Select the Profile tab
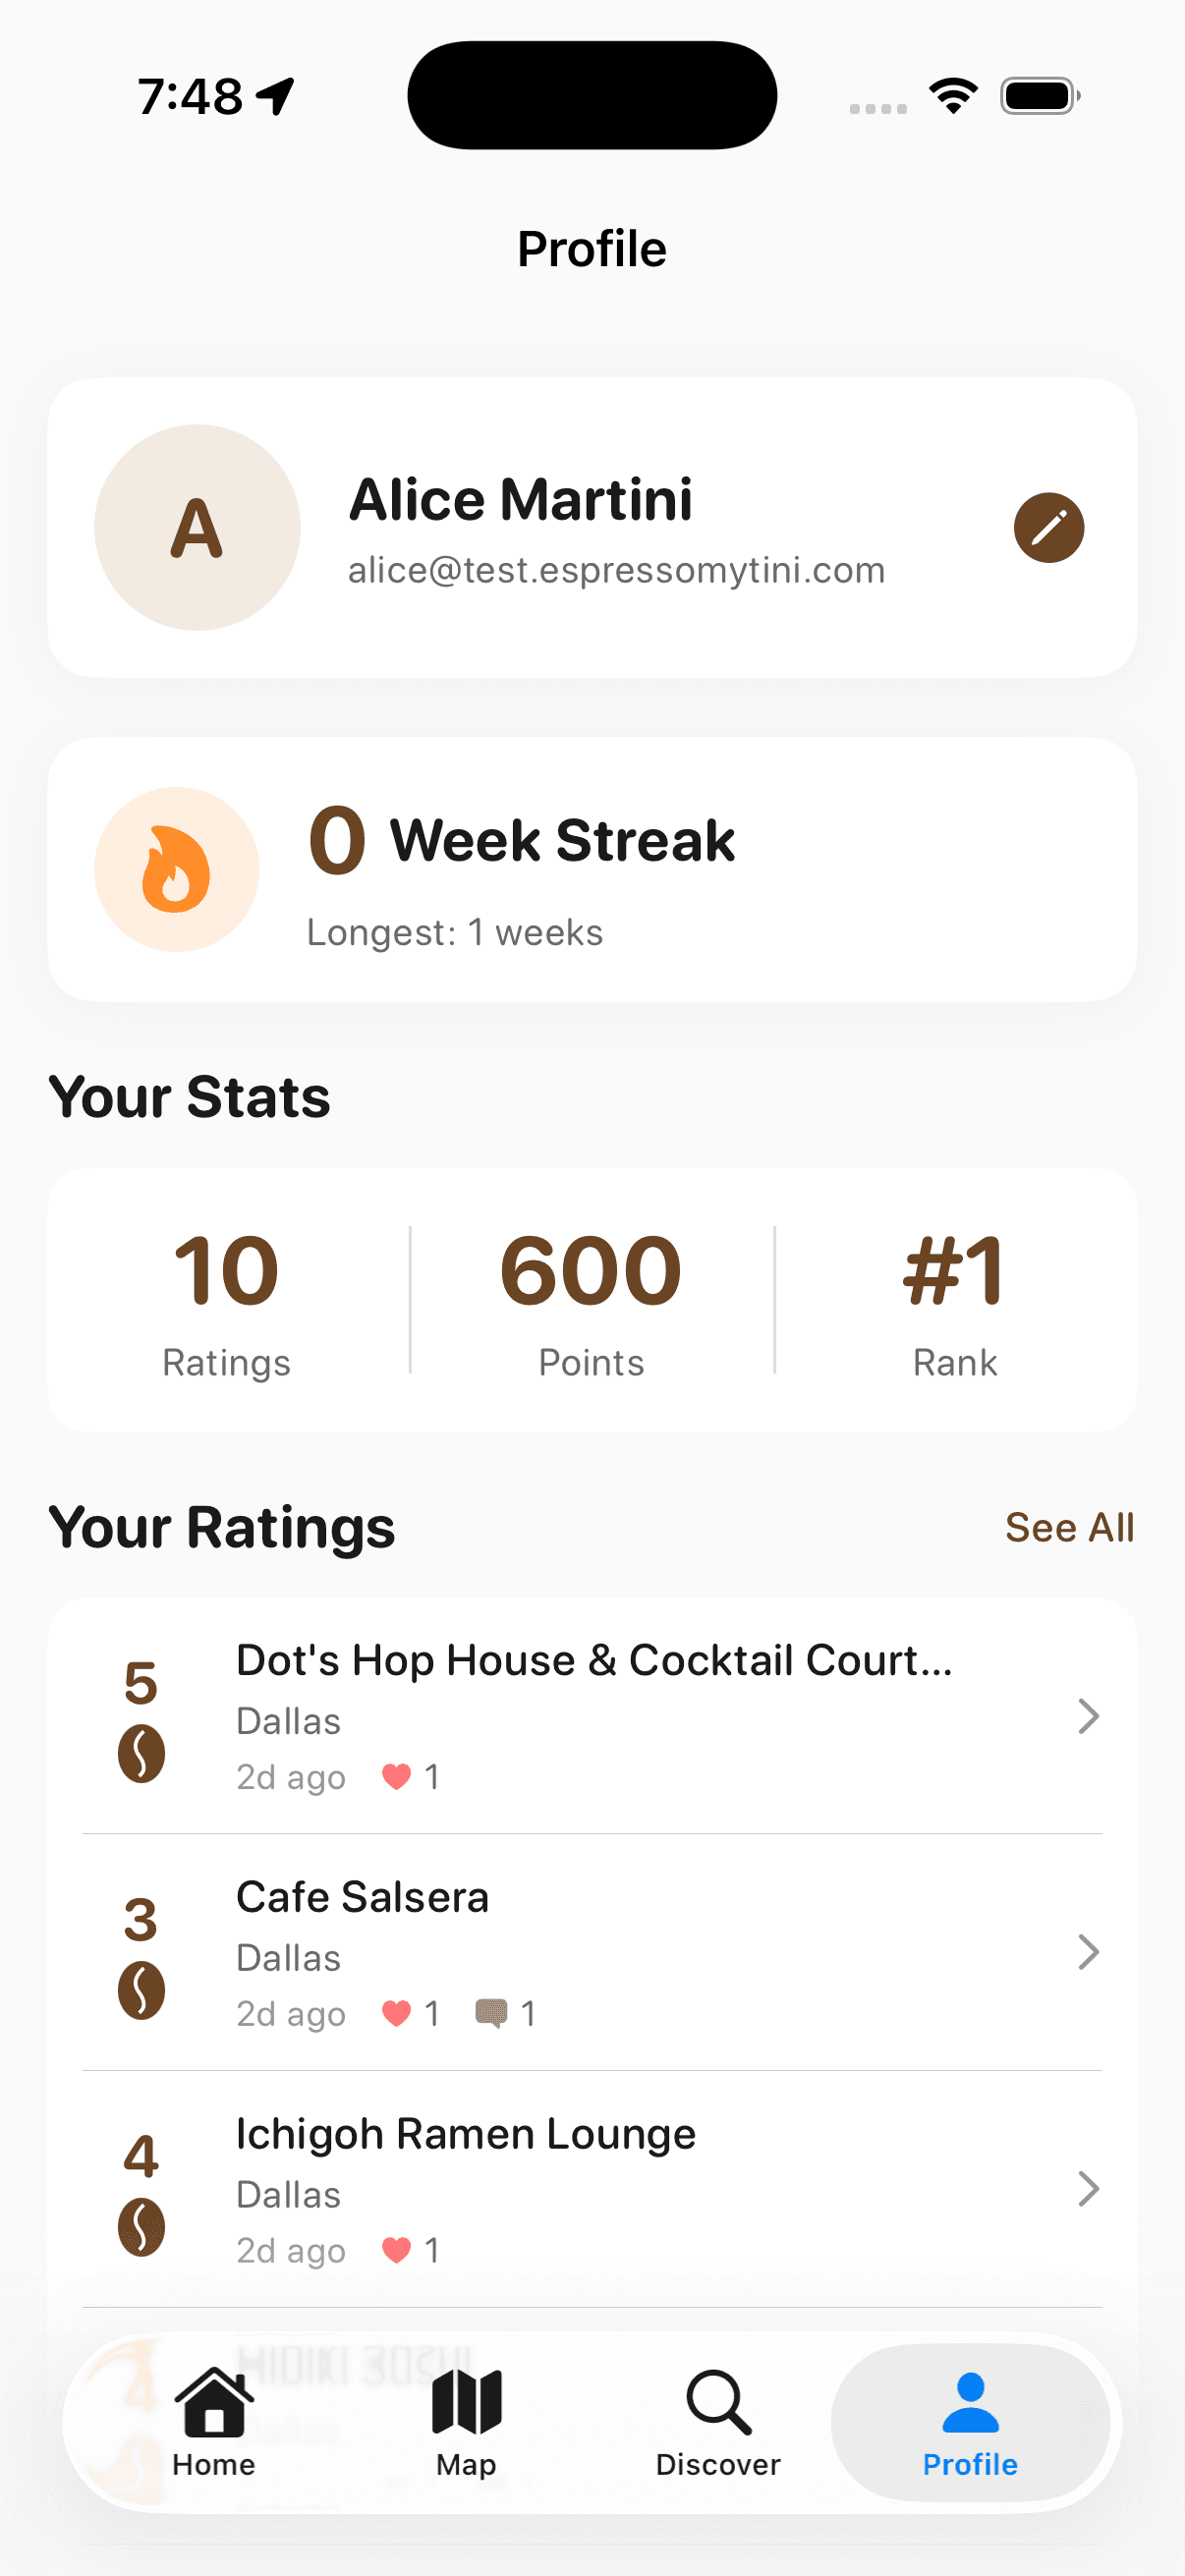Image resolution: width=1185 pixels, height=2576 pixels. 970,2422
